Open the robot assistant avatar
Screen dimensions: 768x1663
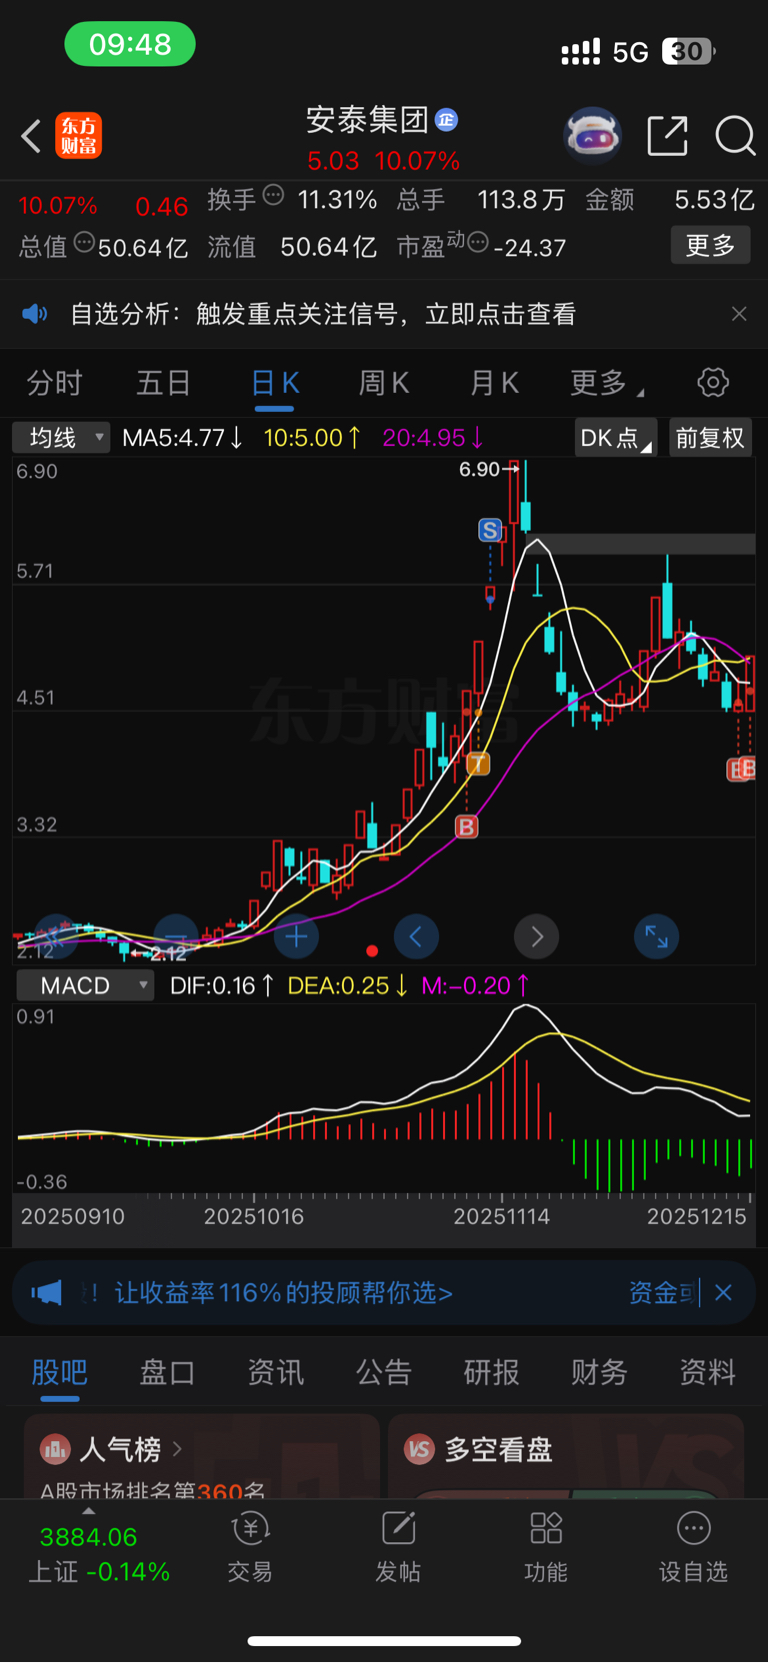(x=593, y=135)
